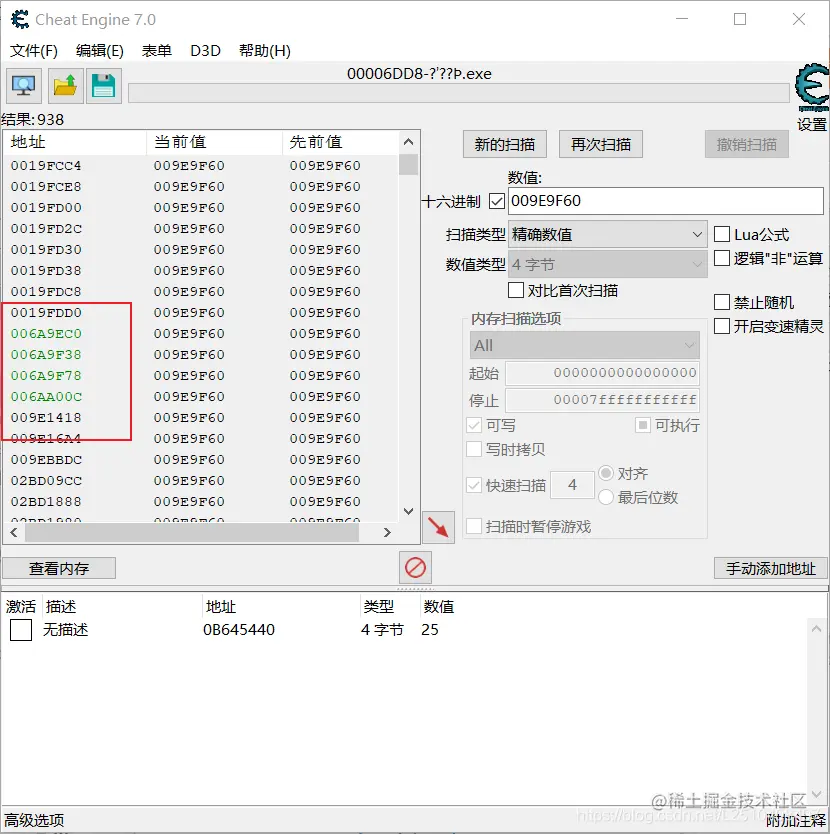Image resolution: width=830 pixels, height=834 pixels.
Task: Open the D3D menu
Action: pos(205,50)
